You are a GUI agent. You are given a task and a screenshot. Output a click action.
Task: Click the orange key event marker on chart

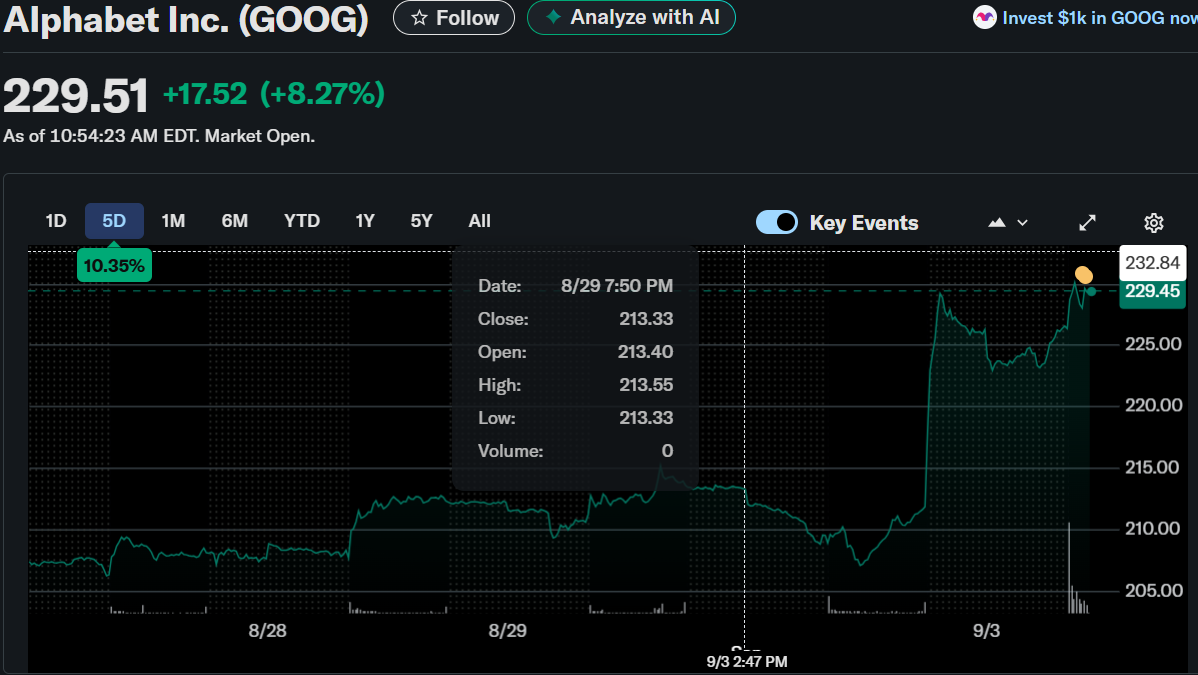pyautogui.click(x=1083, y=274)
